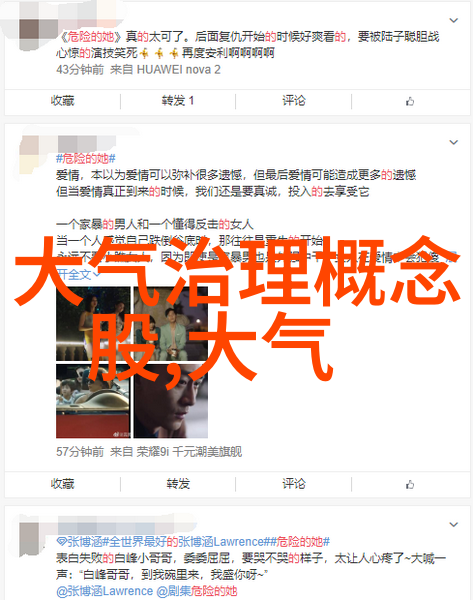This screenshot has width=473, height=600.
Task: Click 收藏 on the first post
Action: (62, 101)
